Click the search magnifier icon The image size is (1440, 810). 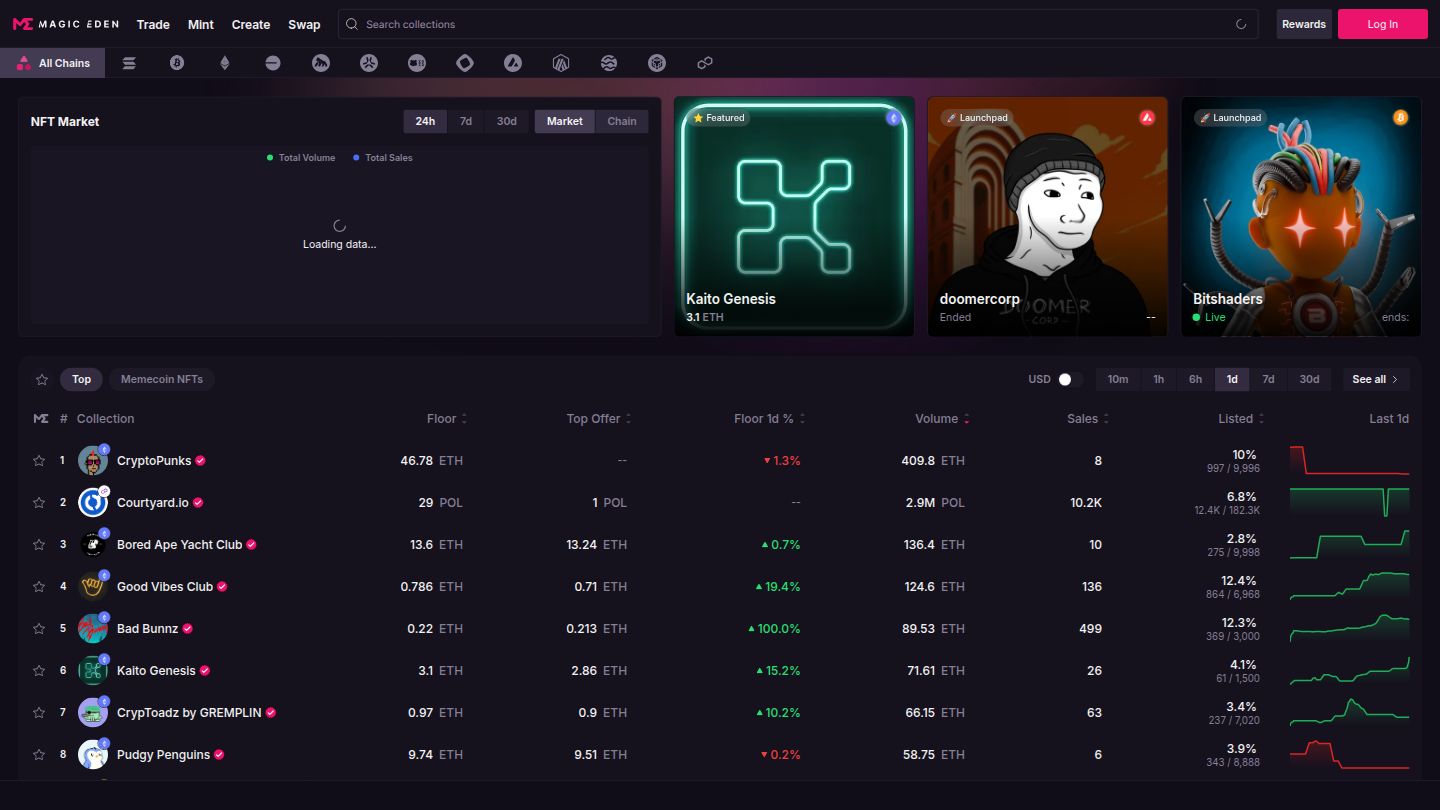point(352,24)
